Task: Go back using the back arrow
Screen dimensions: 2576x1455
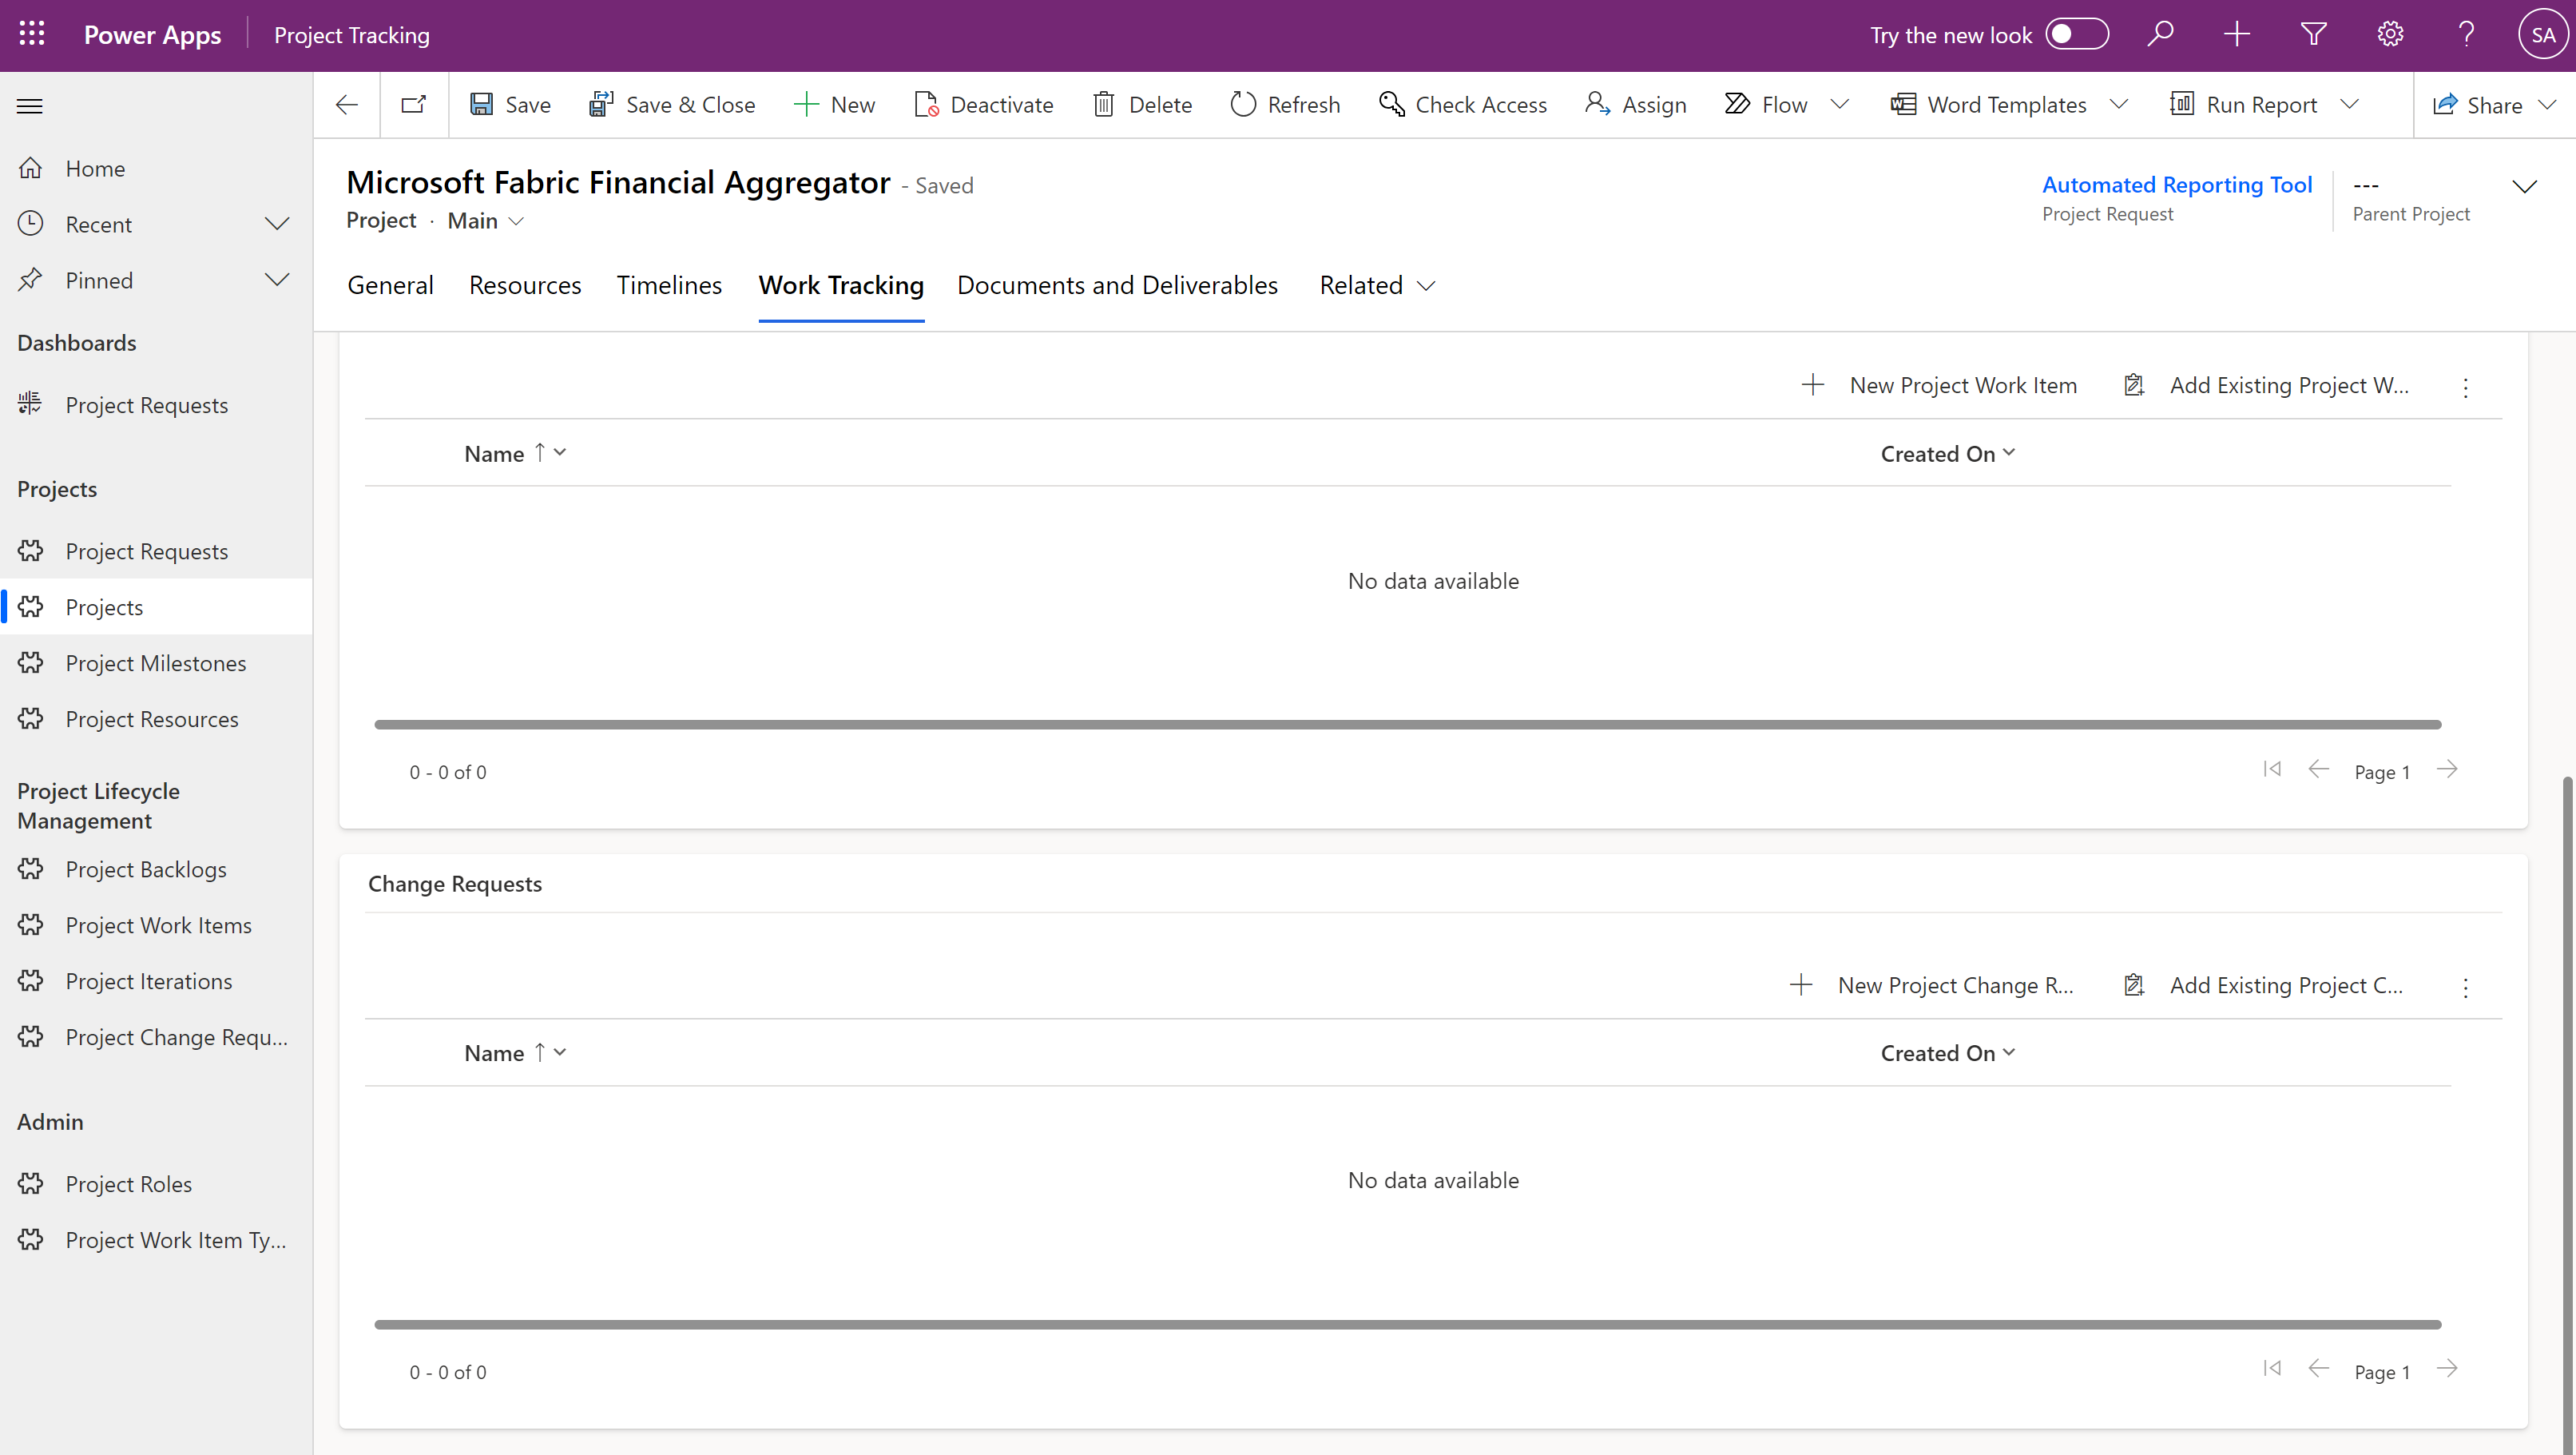Action: (347, 105)
